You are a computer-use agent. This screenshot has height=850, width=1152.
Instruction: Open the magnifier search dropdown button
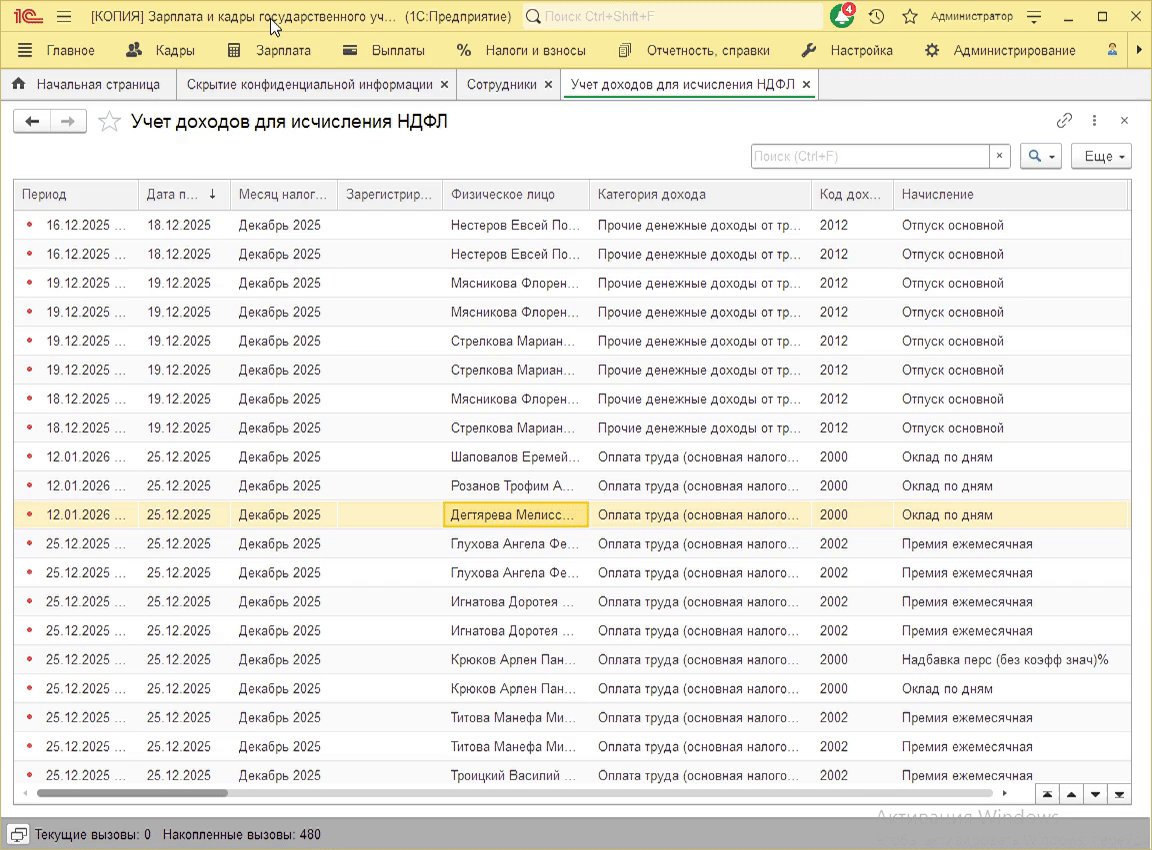click(x=1041, y=156)
